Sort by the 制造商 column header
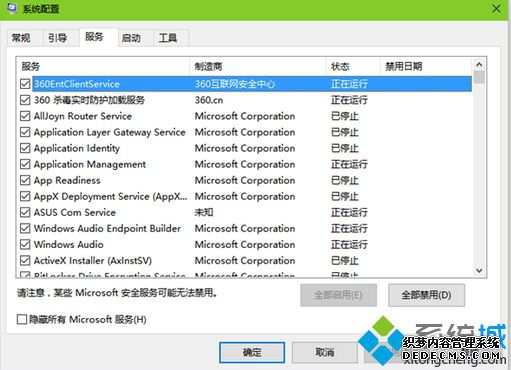511x370 pixels. (x=258, y=66)
